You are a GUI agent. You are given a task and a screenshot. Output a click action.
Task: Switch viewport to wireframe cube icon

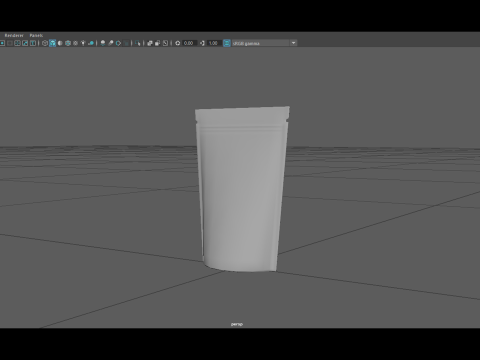coord(45,43)
